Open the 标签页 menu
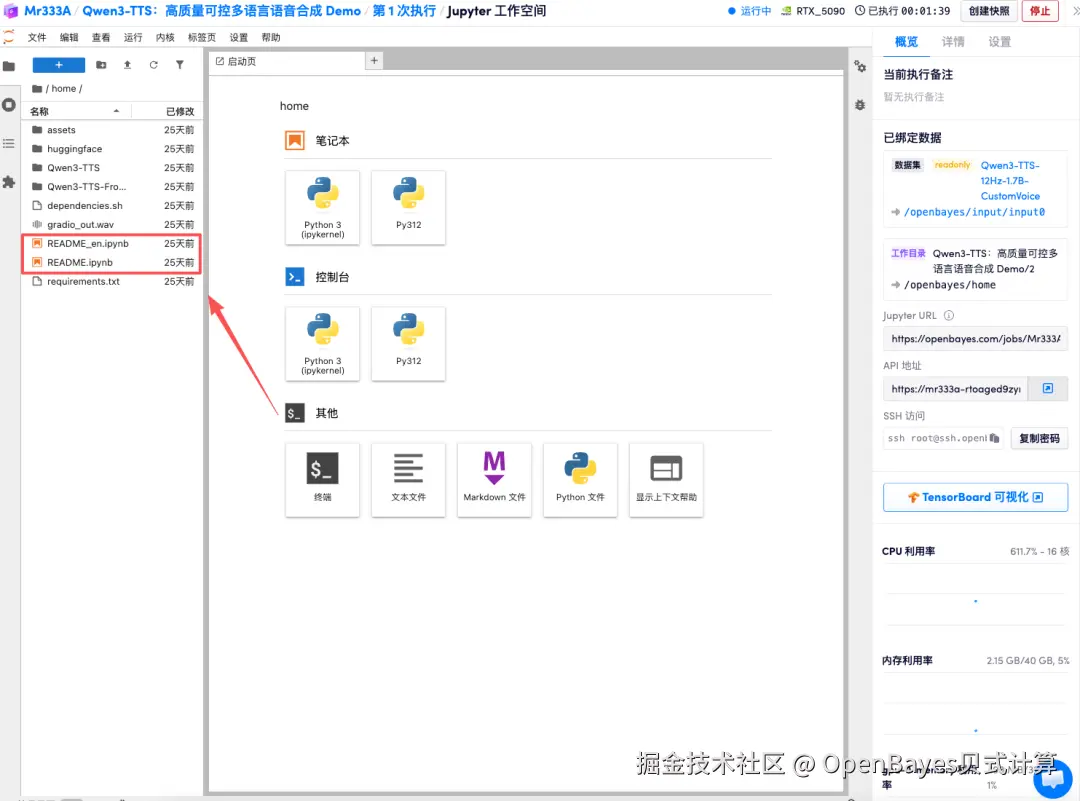 (x=202, y=37)
